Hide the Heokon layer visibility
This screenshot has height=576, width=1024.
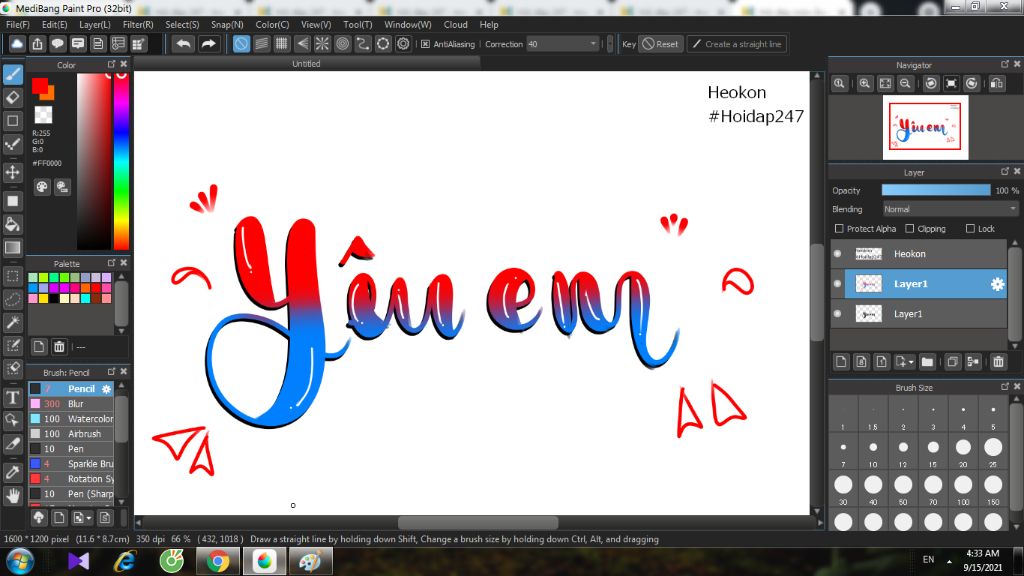(838, 254)
